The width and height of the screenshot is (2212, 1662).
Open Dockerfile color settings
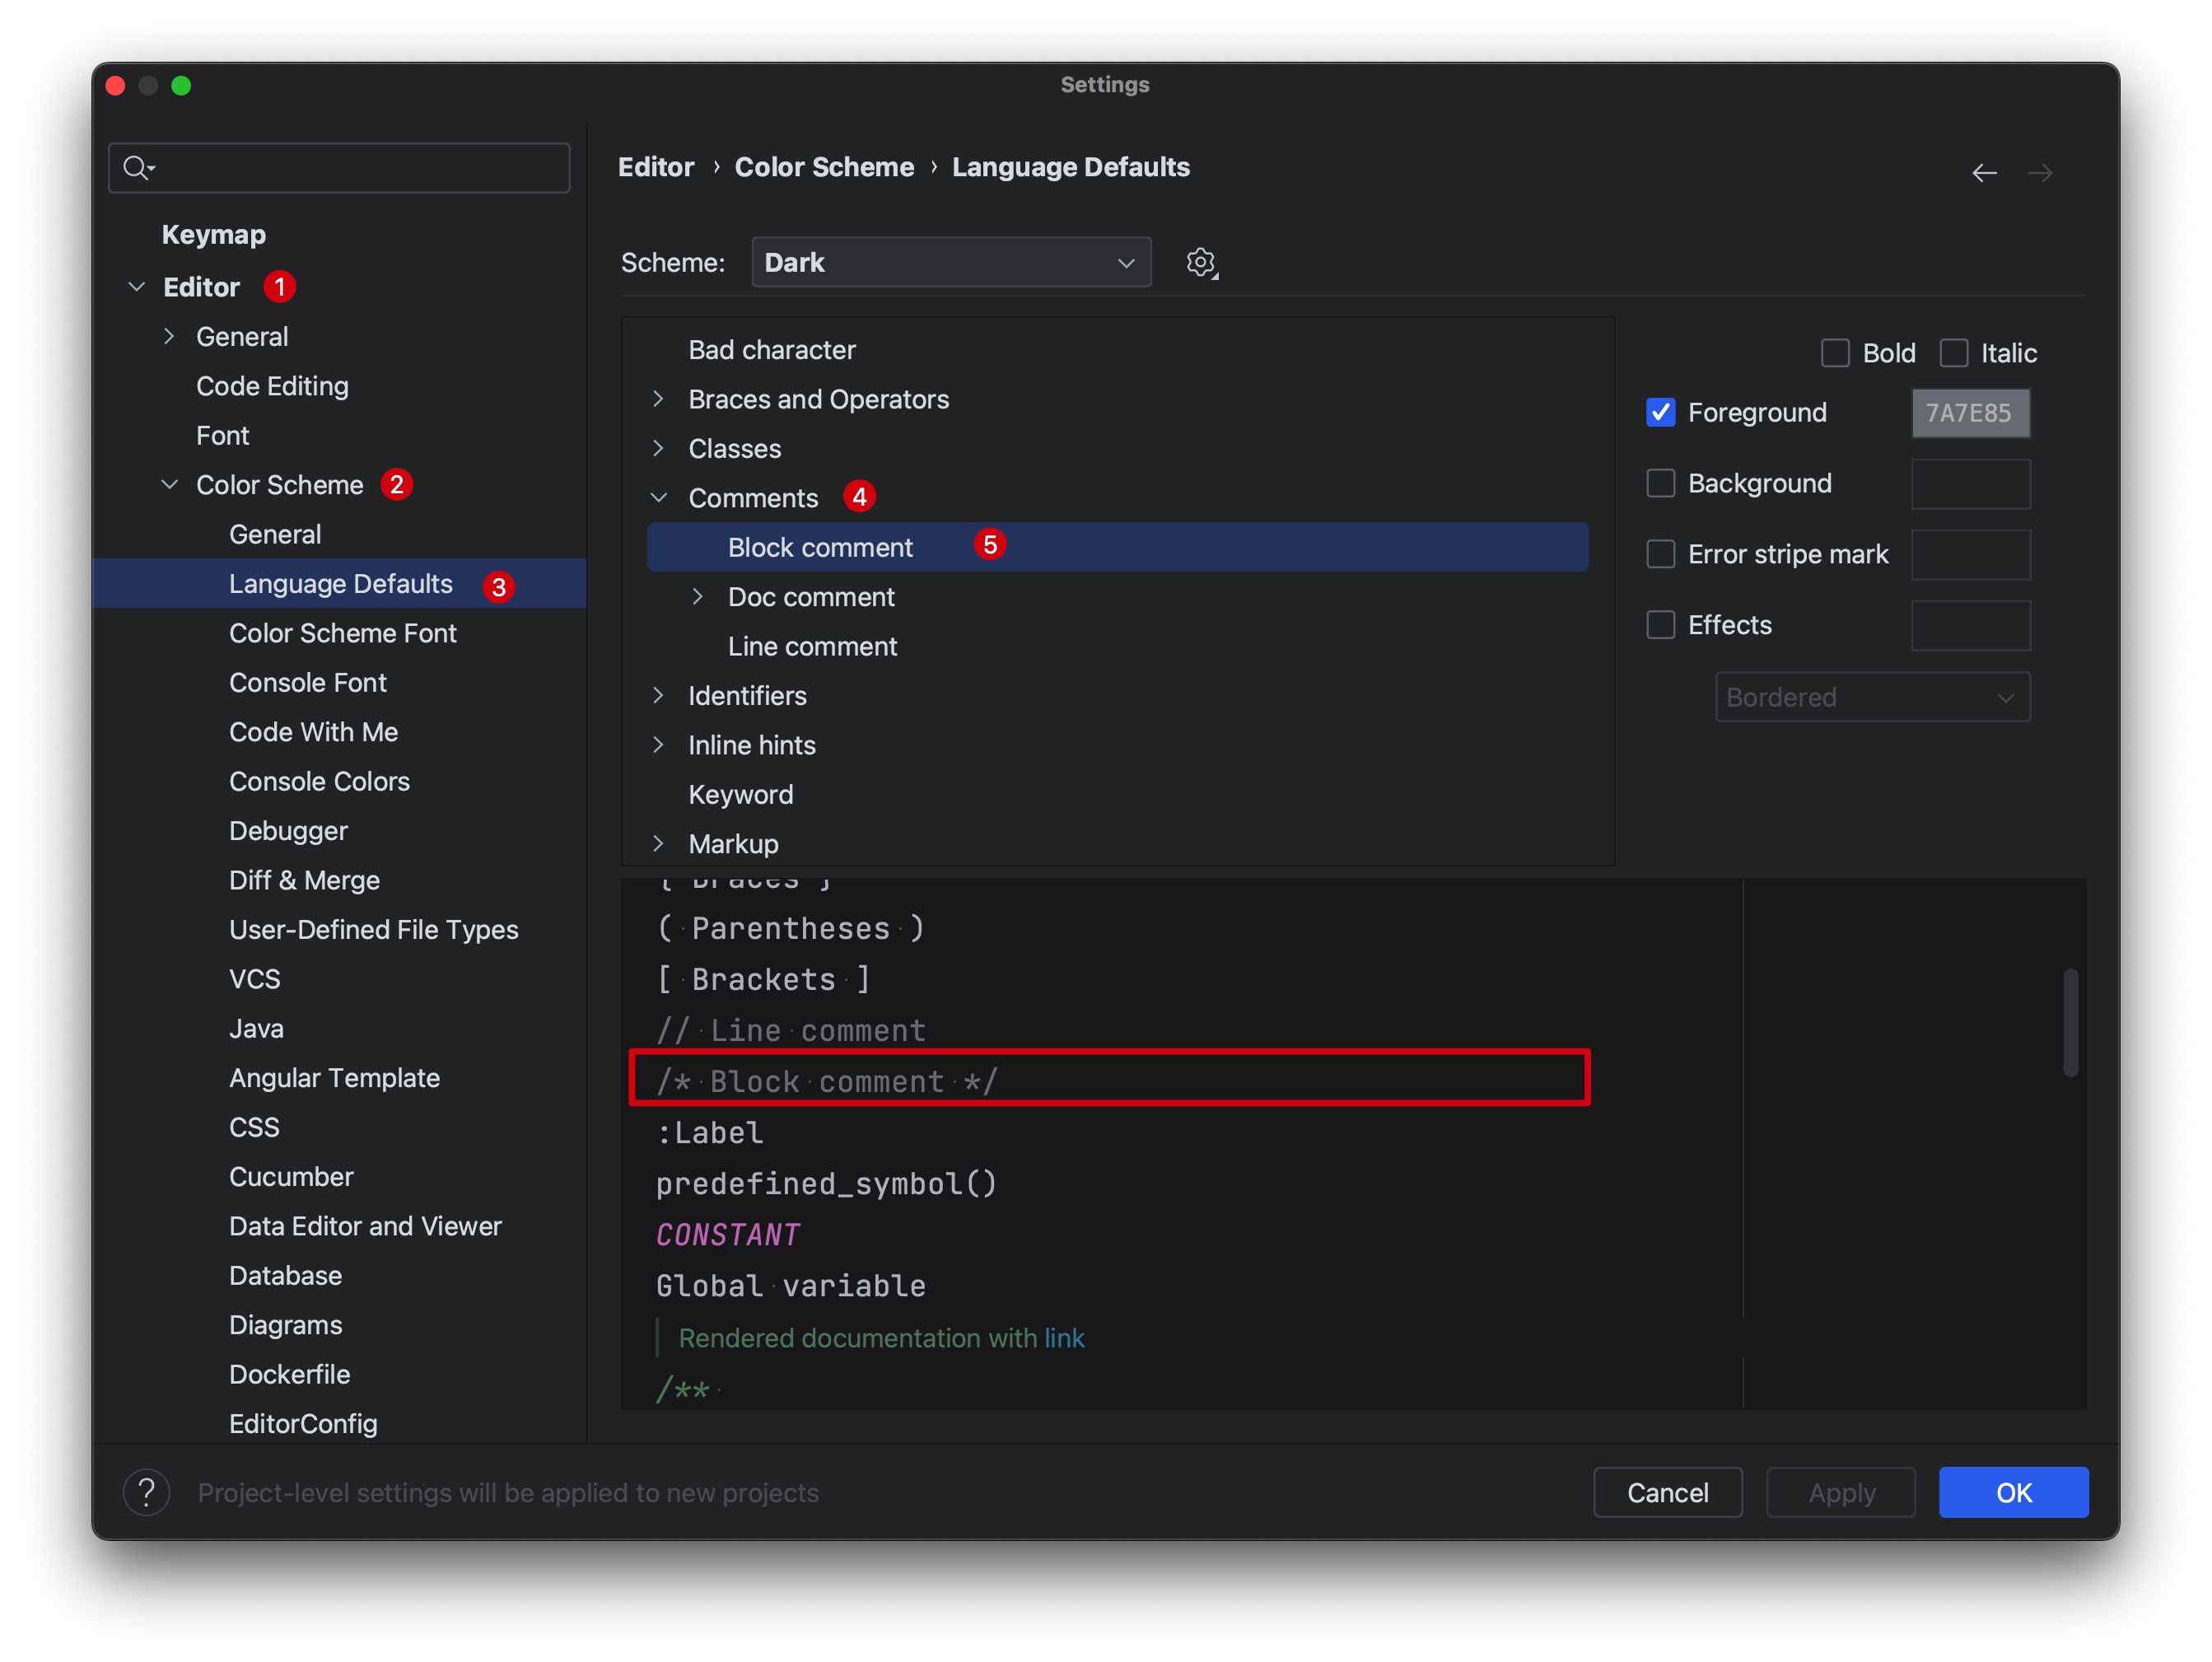click(289, 1374)
